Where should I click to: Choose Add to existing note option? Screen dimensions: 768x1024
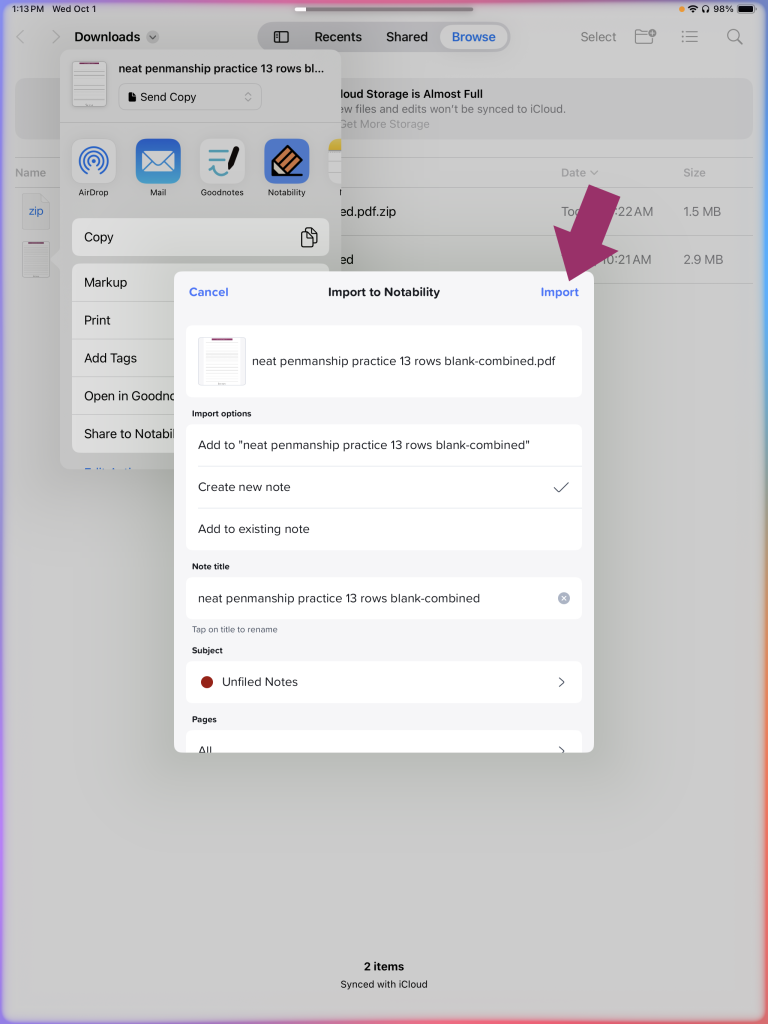384,529
